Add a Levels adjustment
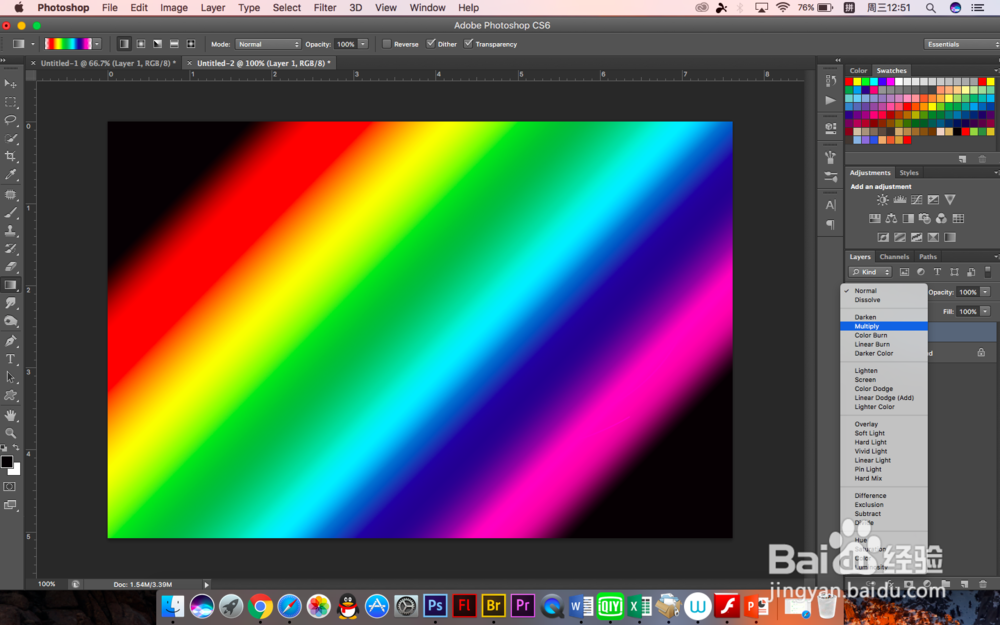The width and height of the screenshot is (1000, 625). pos(899,200)
